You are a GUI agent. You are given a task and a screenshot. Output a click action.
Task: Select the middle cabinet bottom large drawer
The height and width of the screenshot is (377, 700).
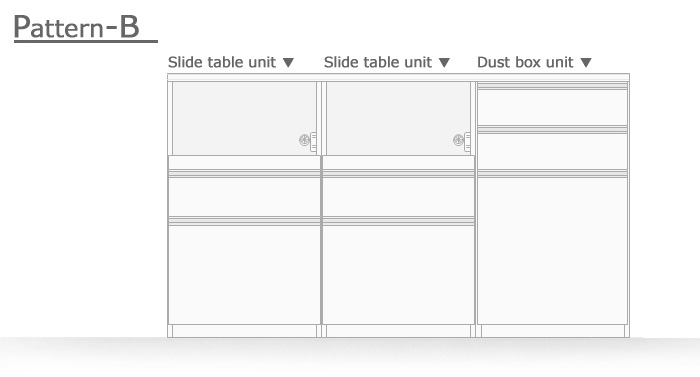(x=398, y=275)
